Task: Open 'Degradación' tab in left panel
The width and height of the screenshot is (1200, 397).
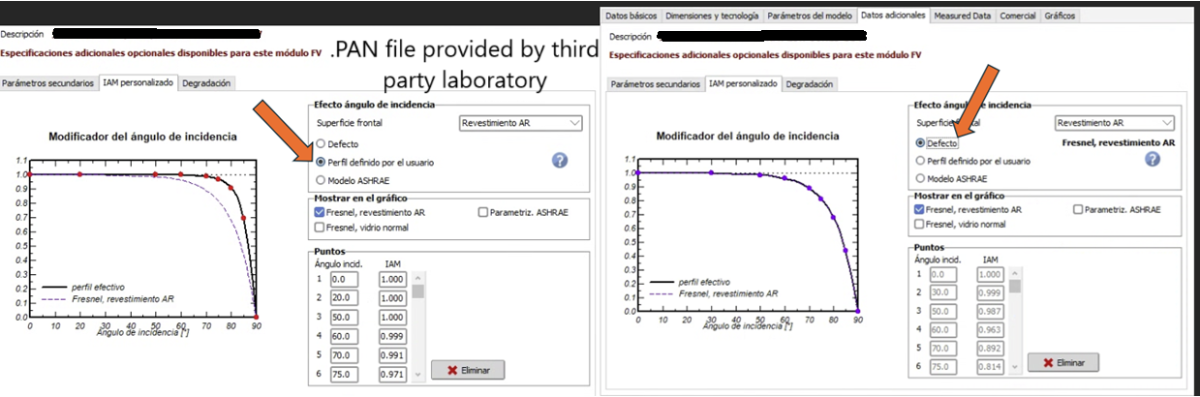Action: tap(207, 83)
